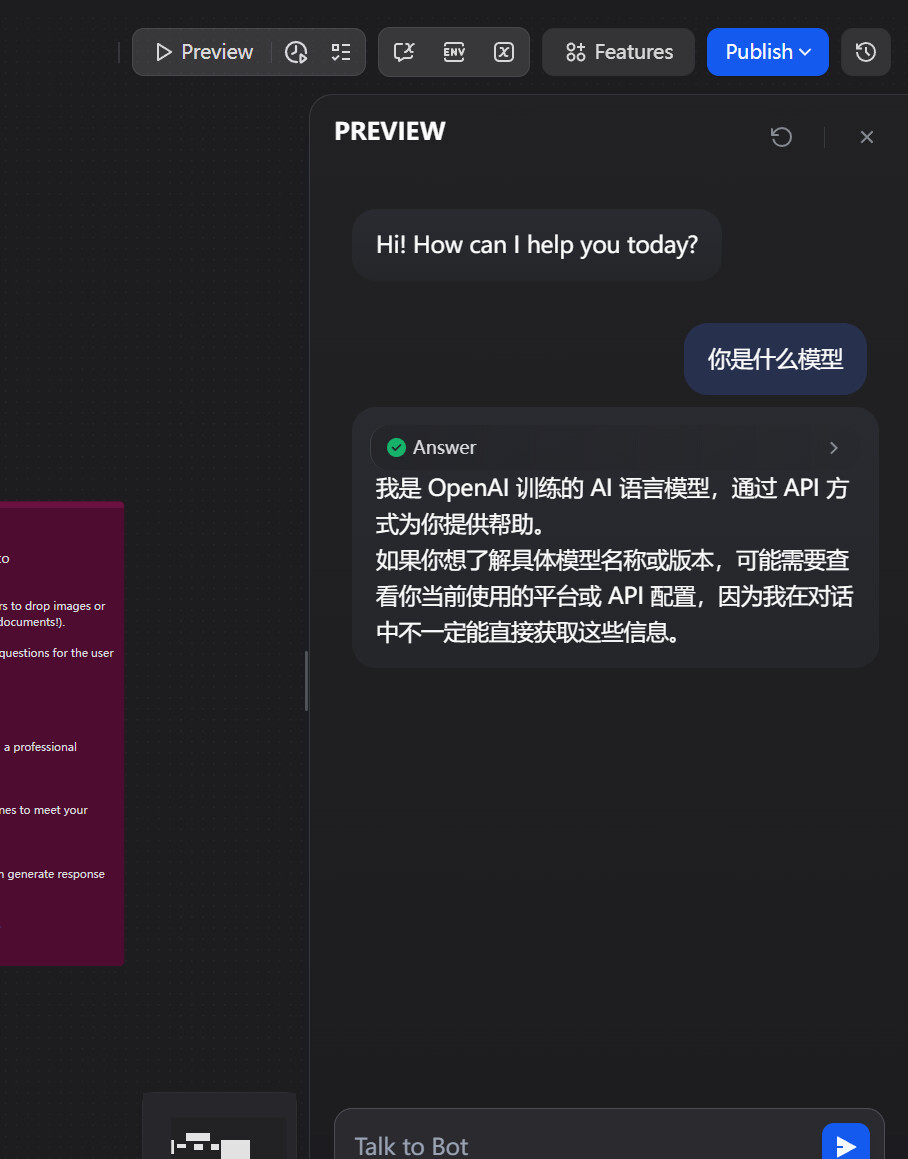This screenshot has height=1159, width=908.
Task: Focus the Talk to Bot input
Action: [x=584, y=1146]
